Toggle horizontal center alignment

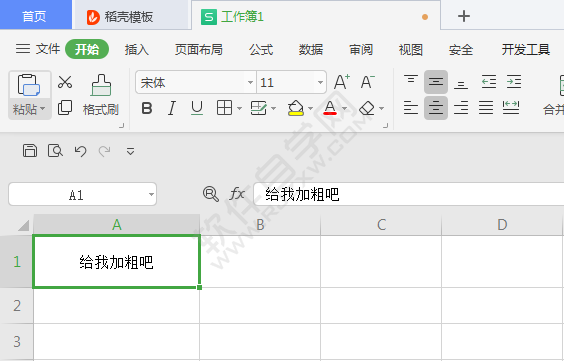pos(436,108)
